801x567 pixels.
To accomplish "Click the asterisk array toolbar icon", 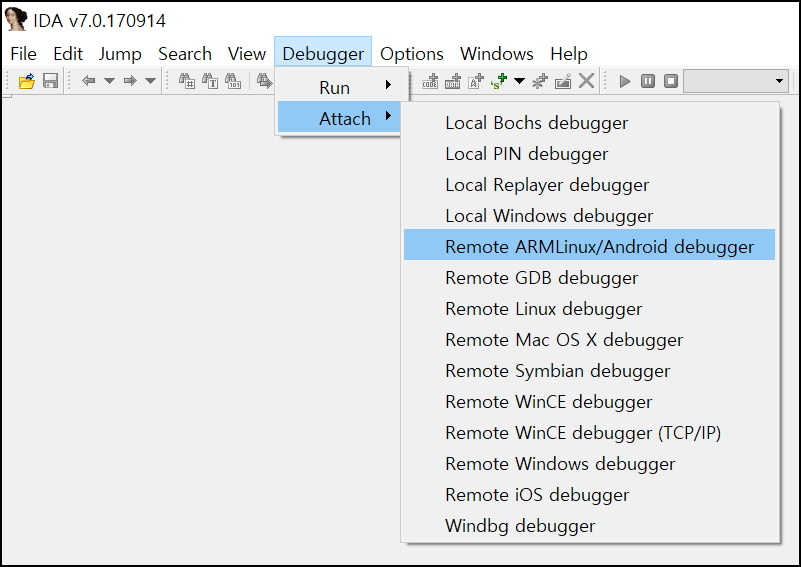I will [539, 81].
